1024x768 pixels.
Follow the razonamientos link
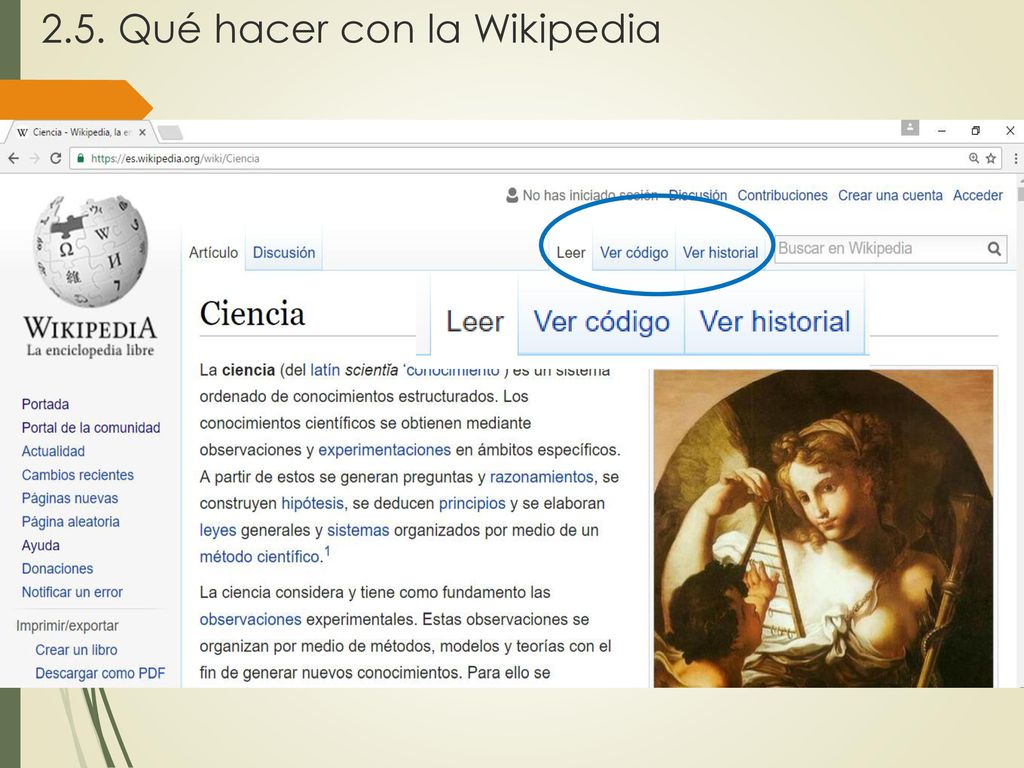coord(541,477)
